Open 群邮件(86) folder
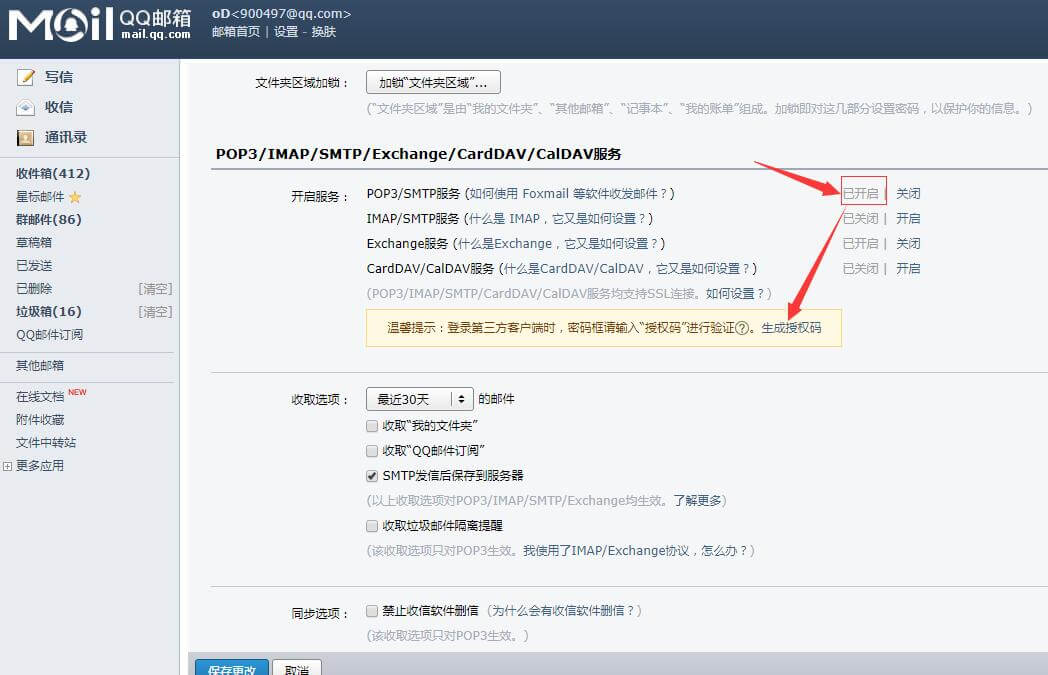The image size is (1048, 675). pos(48,219)
